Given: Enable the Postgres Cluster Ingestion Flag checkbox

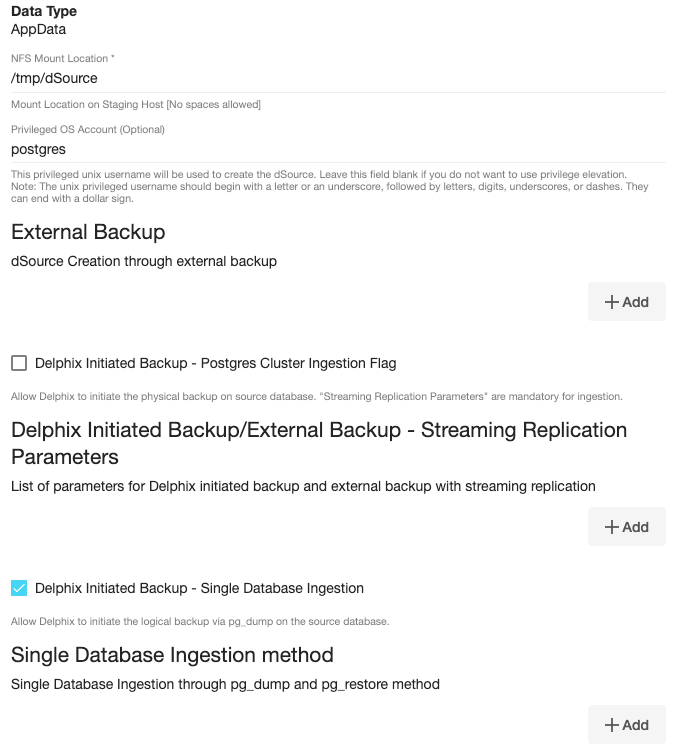Looking at the screenshot, I should [x=19, y=363].
